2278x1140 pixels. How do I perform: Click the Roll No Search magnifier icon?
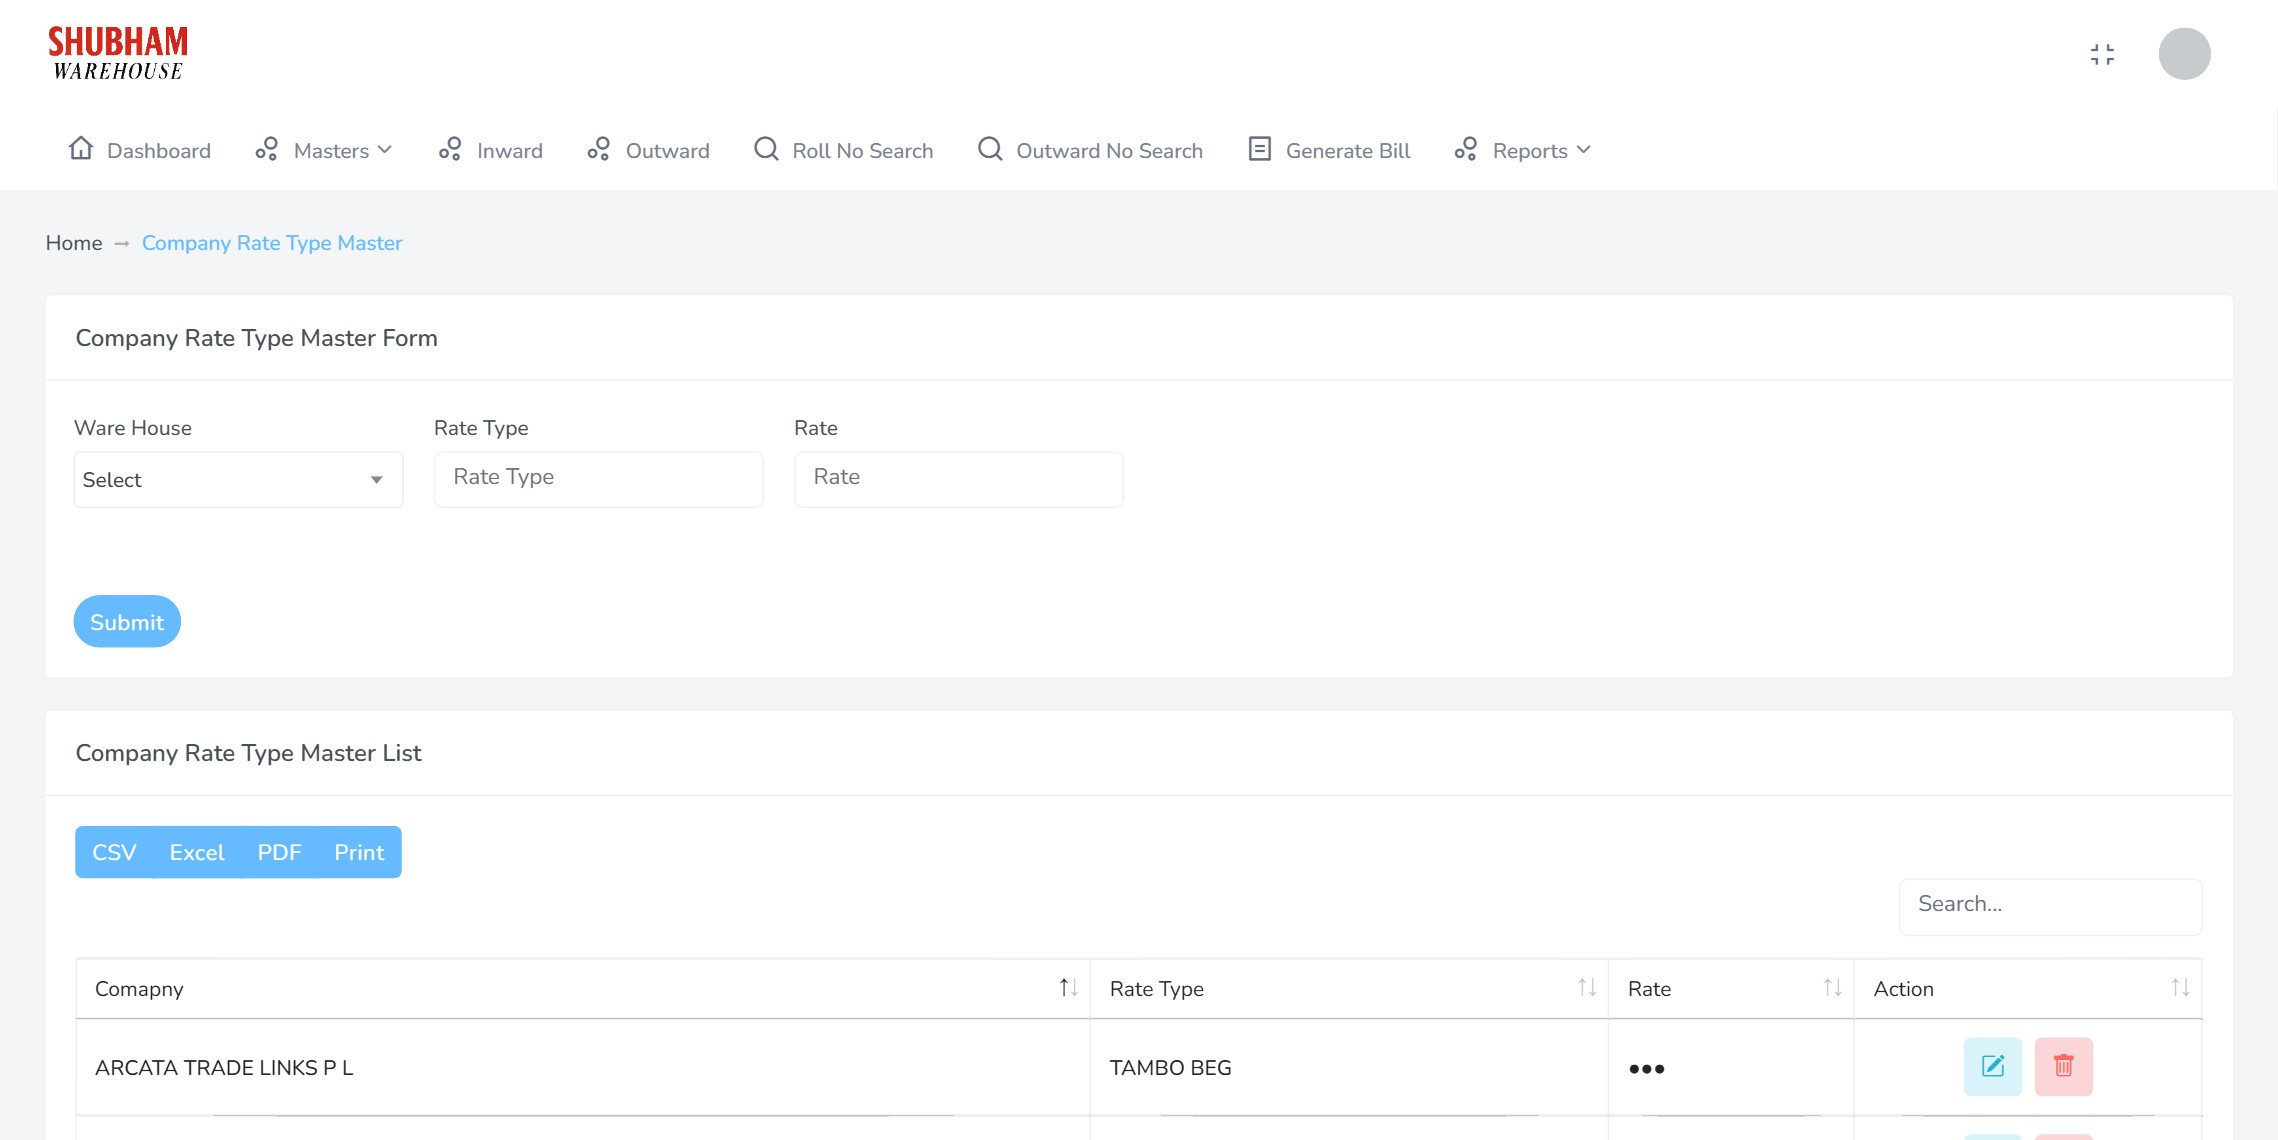pyautogui.click(x=766, y=149)
